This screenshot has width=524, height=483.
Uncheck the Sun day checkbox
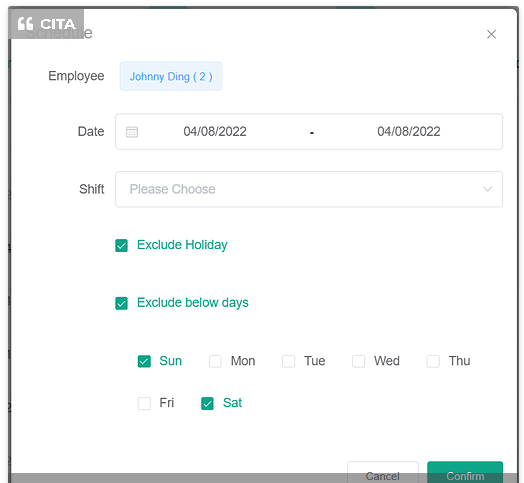[144, 361]
